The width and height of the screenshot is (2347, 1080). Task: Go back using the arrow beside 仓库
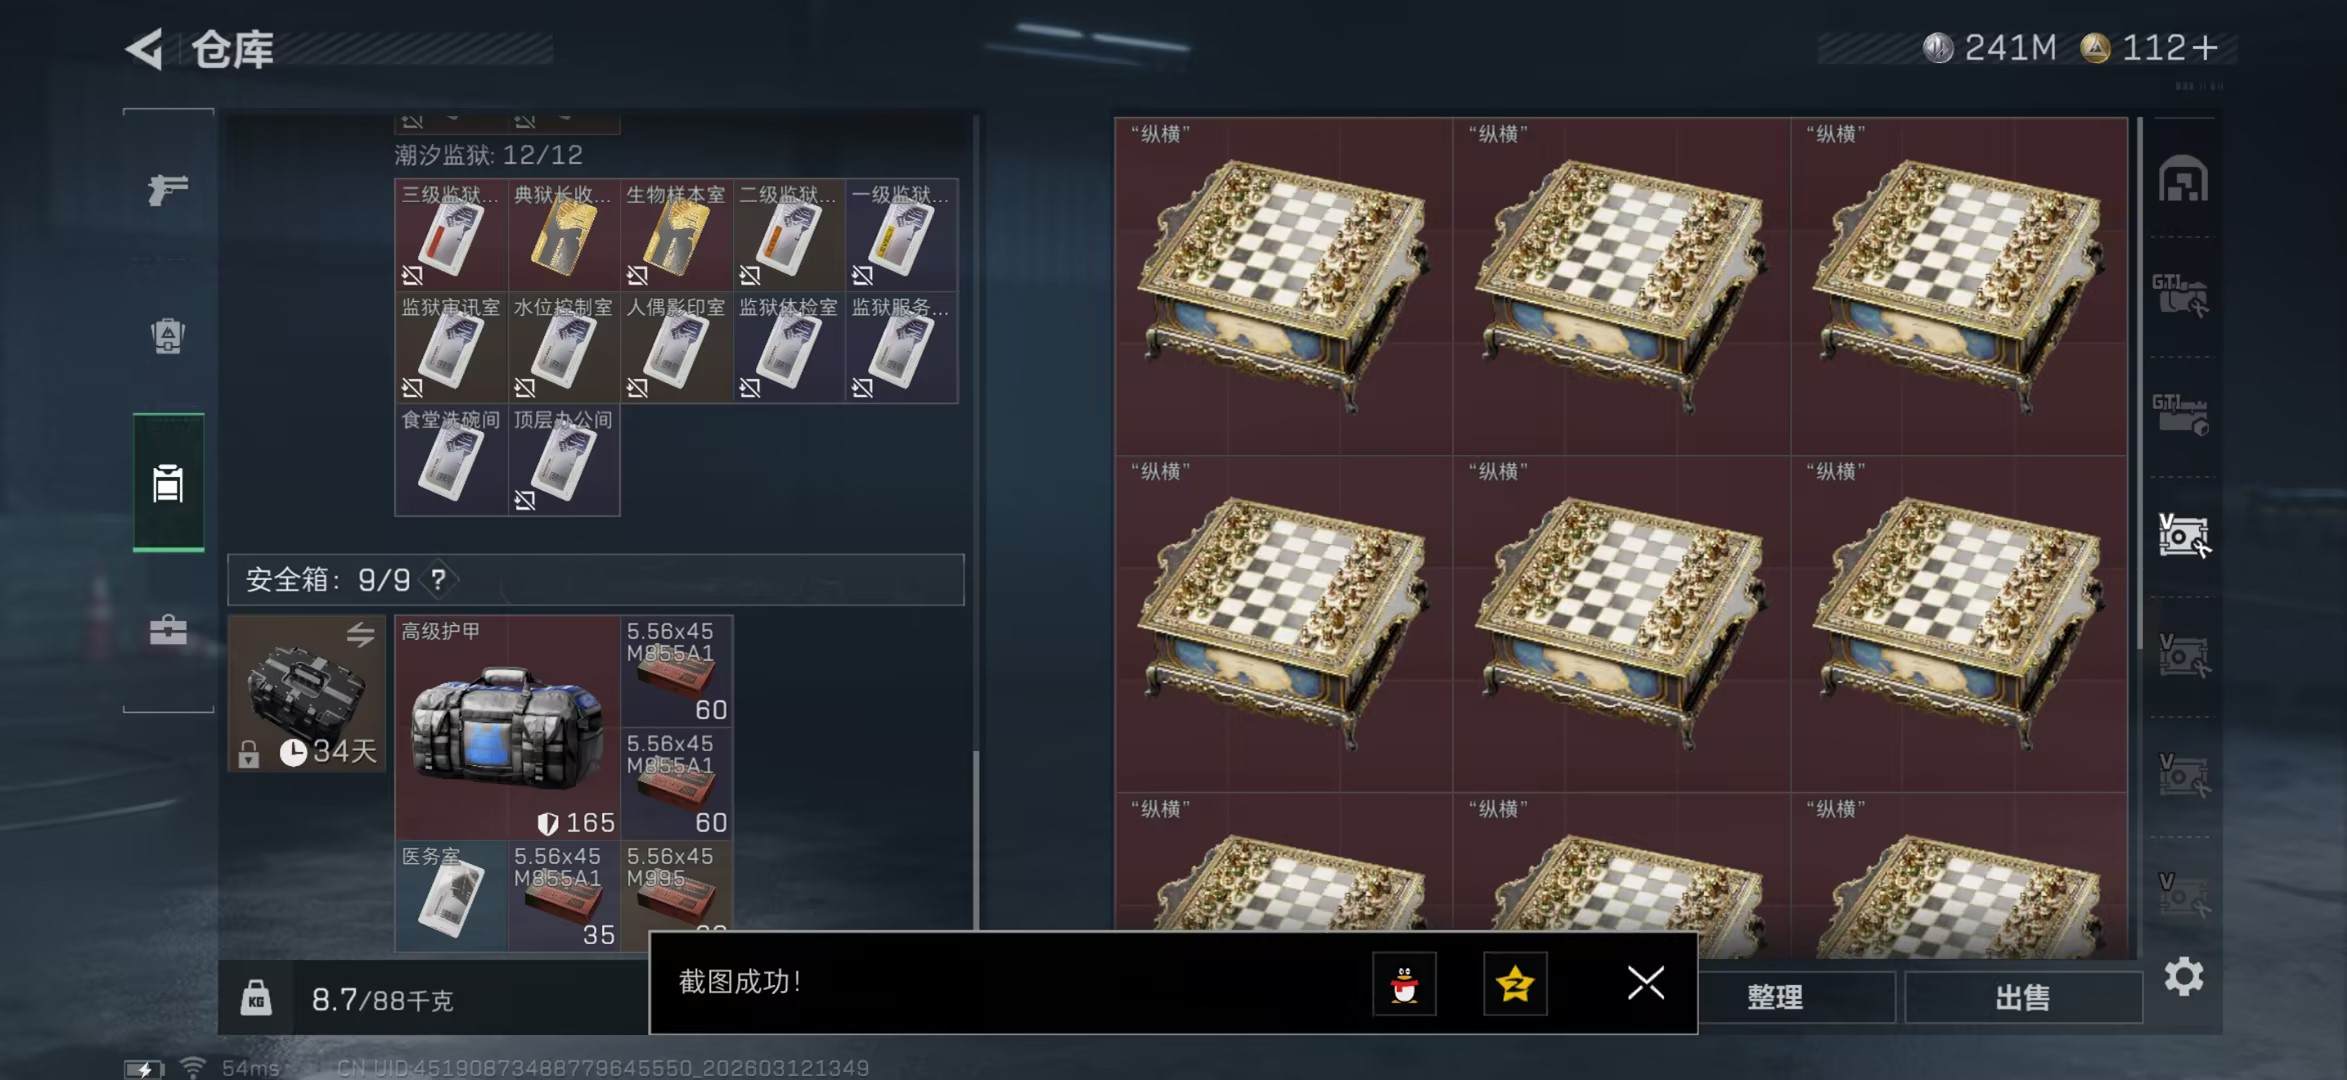click(145, 49)
